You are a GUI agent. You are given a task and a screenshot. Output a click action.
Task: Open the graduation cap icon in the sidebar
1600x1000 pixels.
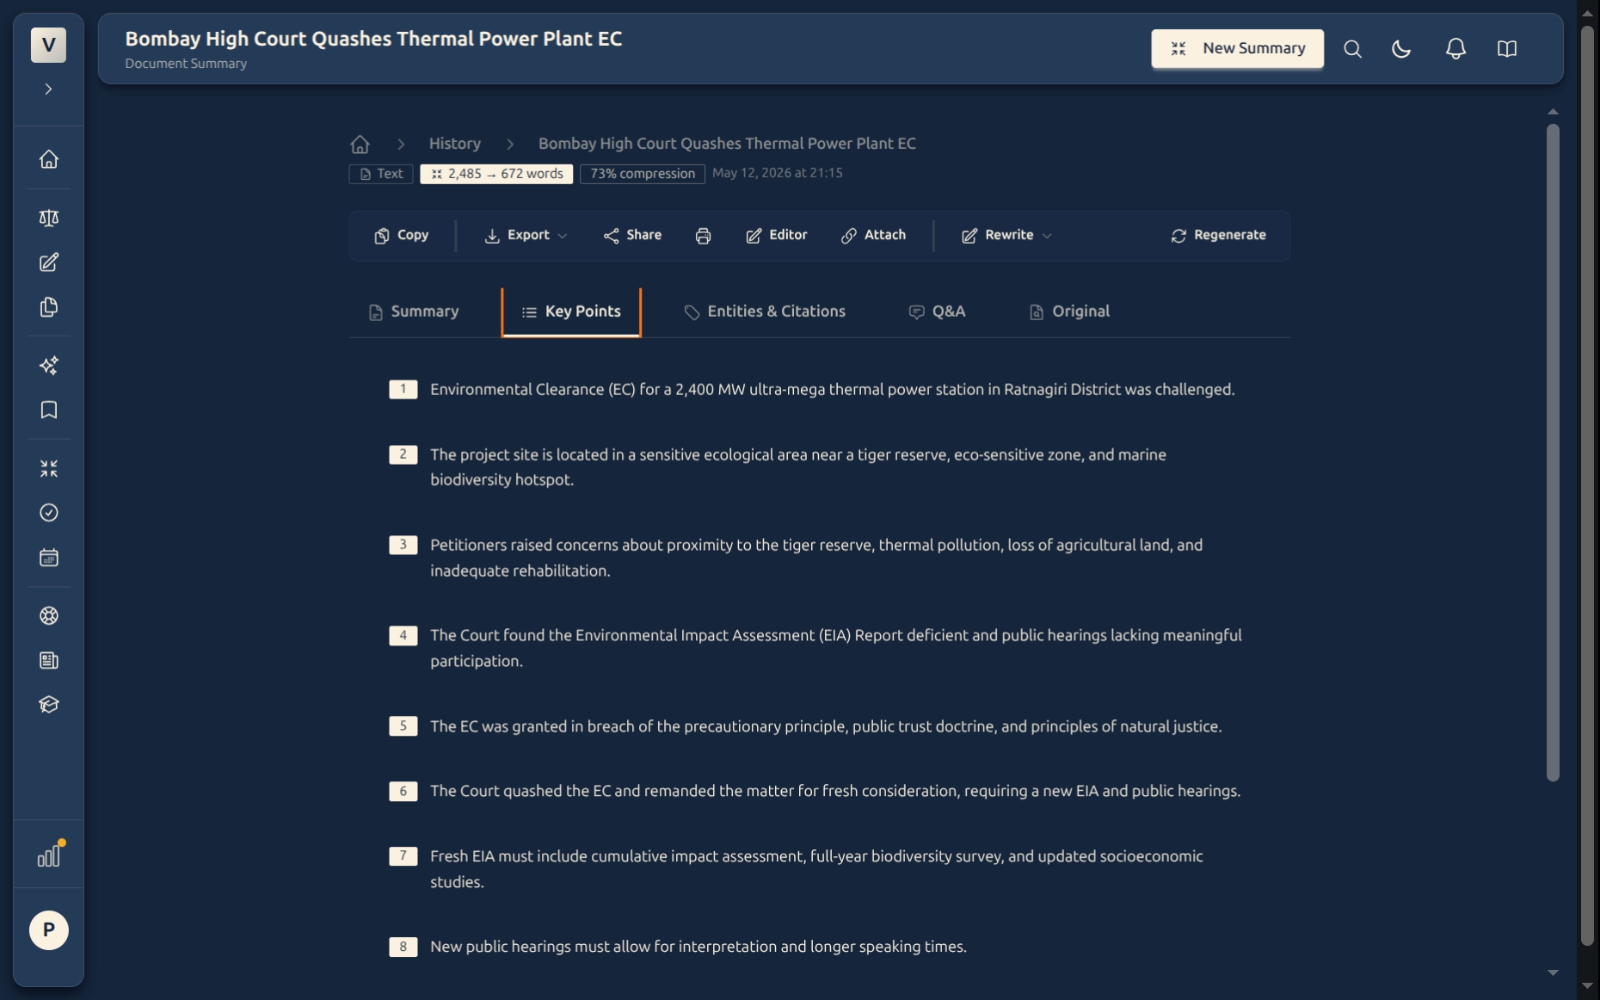[x=48, y=705]
